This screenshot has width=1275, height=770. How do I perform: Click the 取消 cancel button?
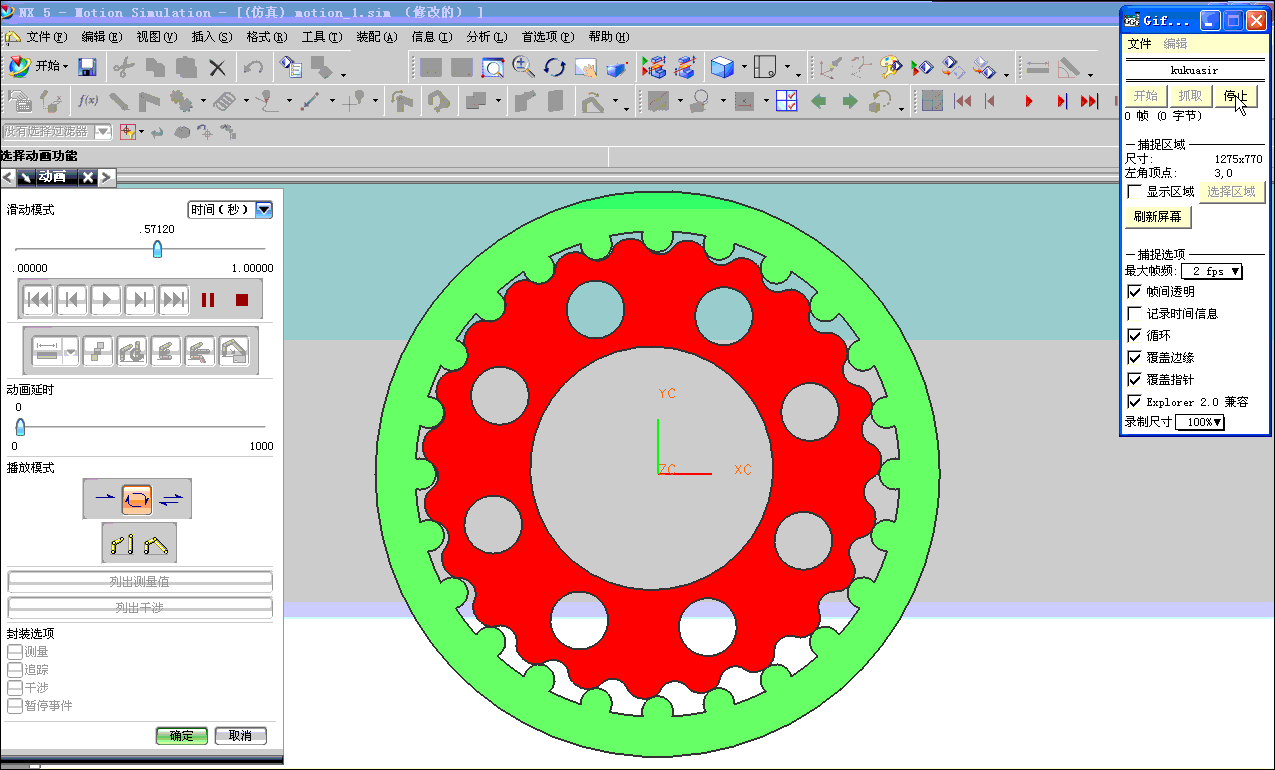[241, 736]
